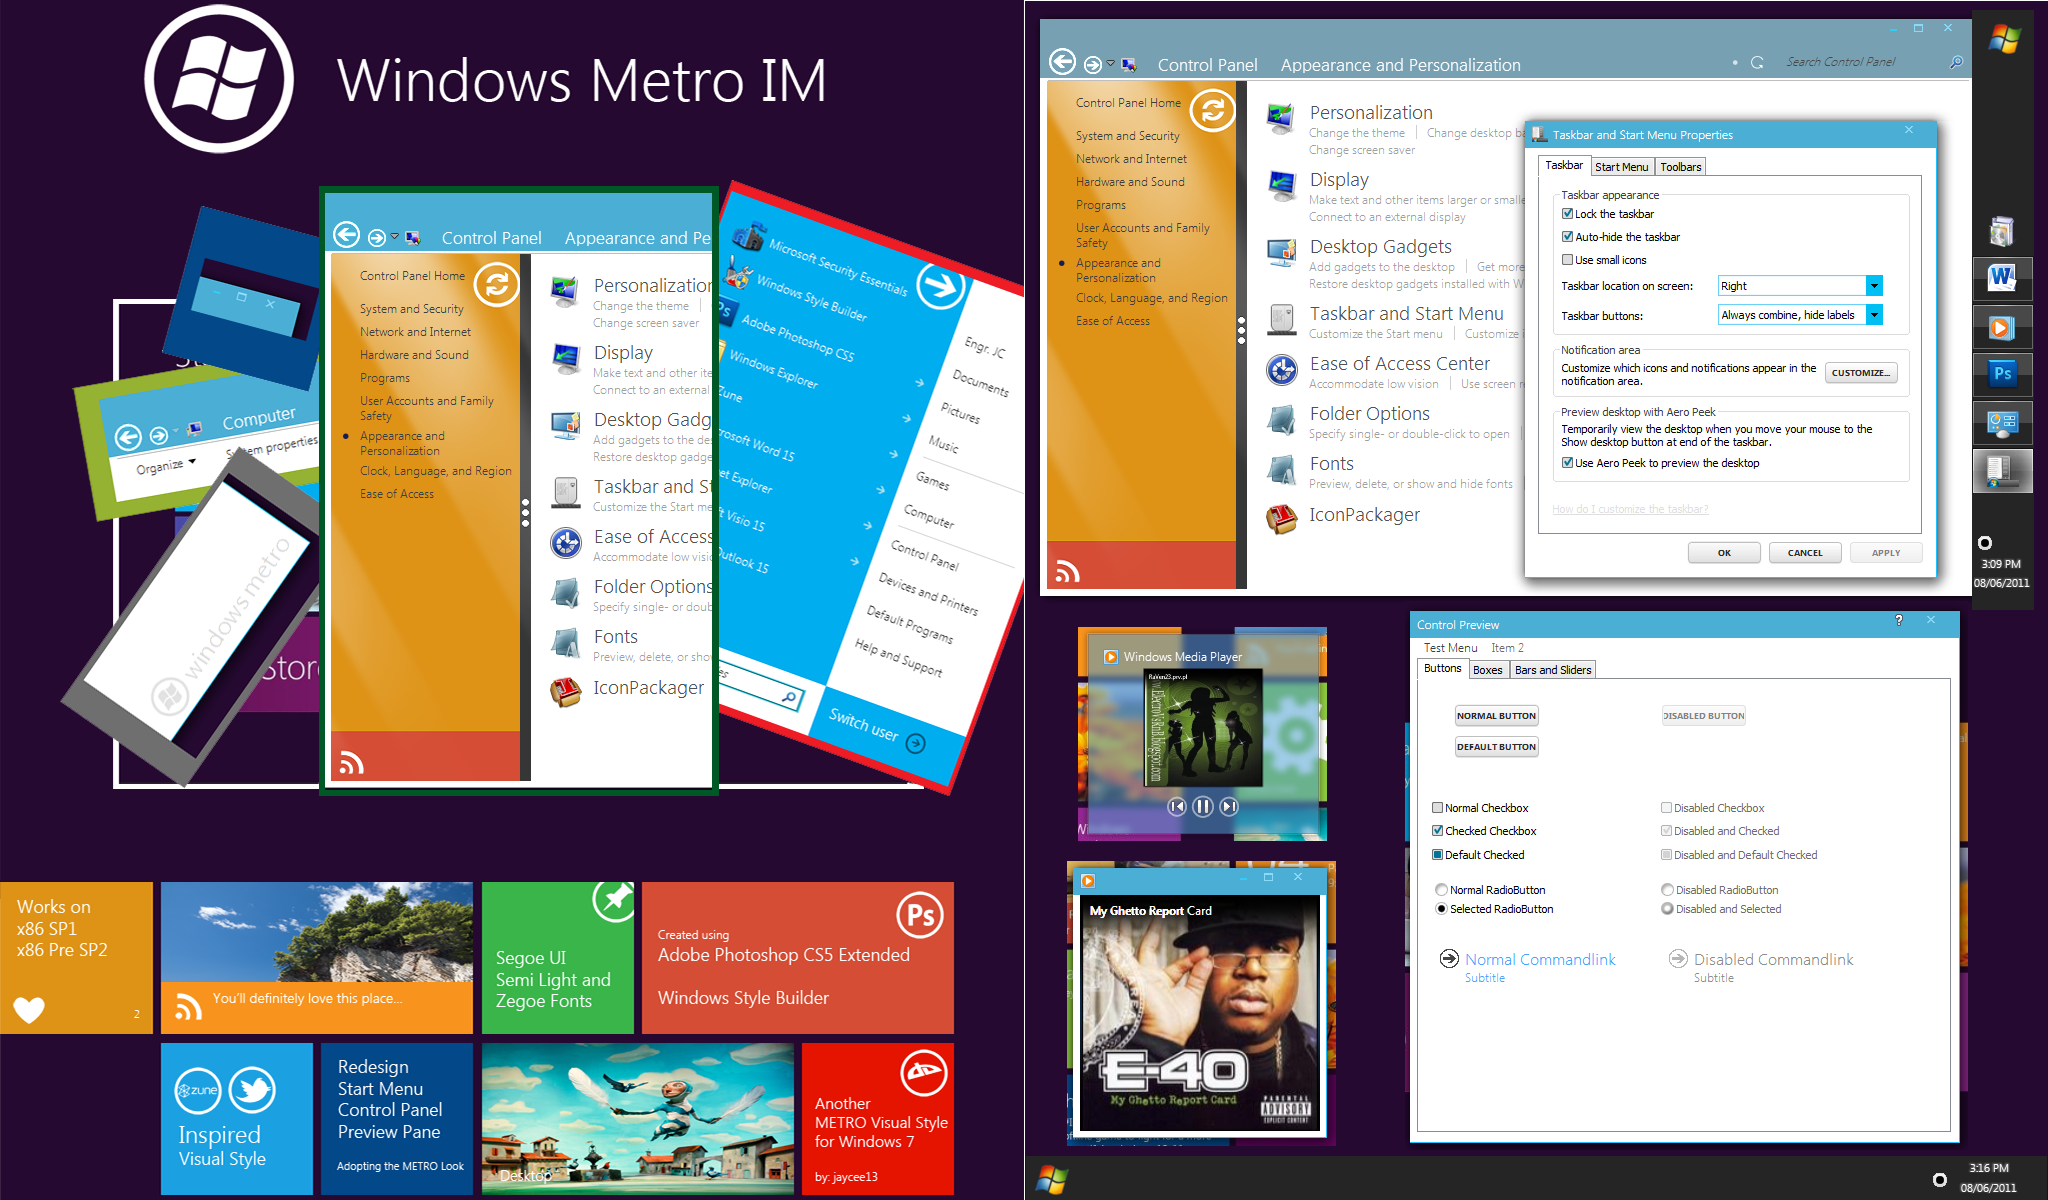Click CANCEL in Taskbar Properties dialog
This screenshot has height=1200, width=2048.
click(x=1805, y=553)
